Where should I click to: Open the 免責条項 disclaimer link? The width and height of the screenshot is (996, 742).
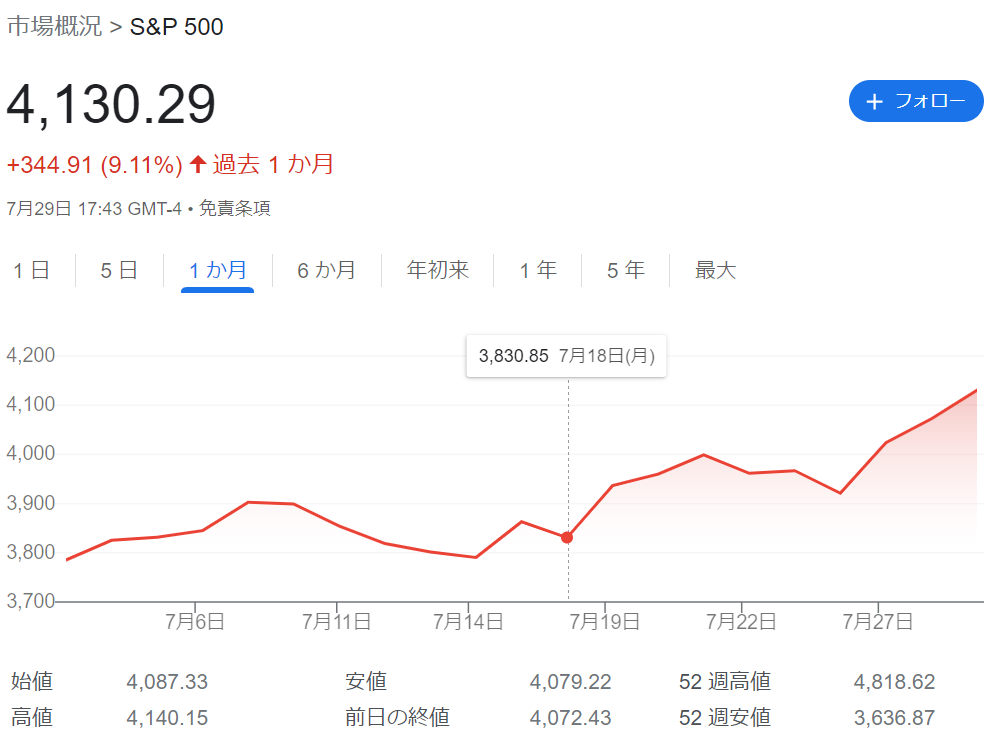pos(235,208)
